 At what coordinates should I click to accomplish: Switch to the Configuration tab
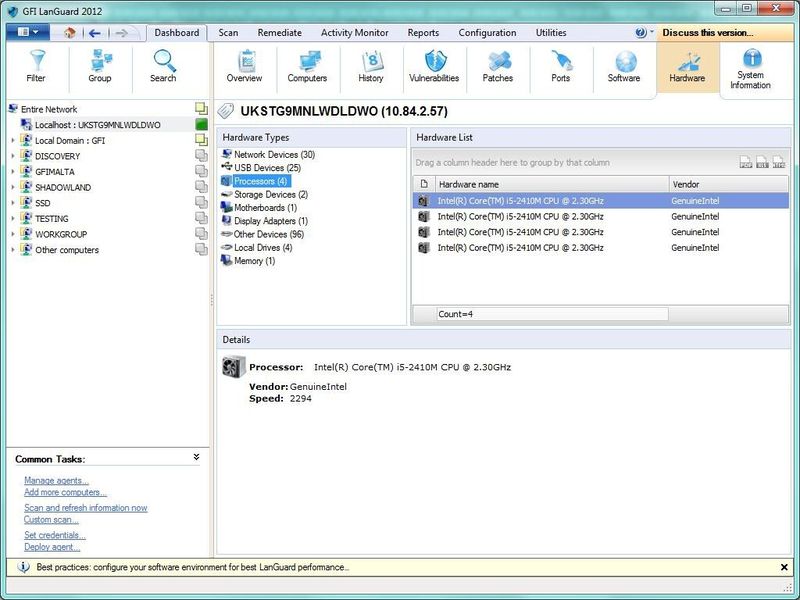pyautogui.click(x=487, y=33)
